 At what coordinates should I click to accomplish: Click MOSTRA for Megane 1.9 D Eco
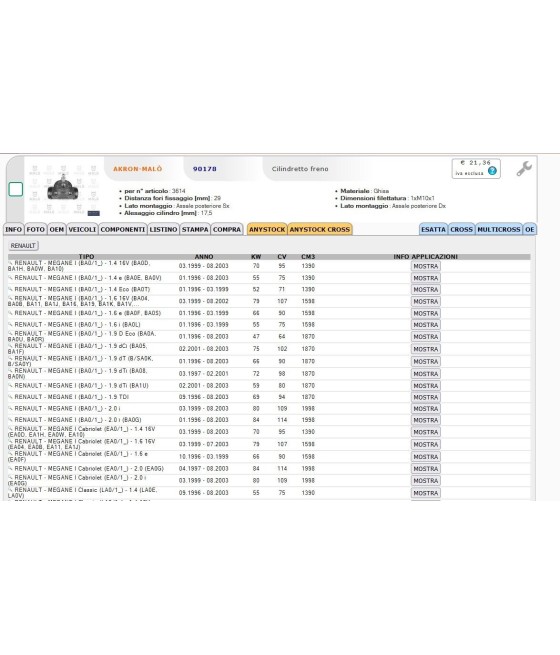pyautogui.click(x=426, y=337)
